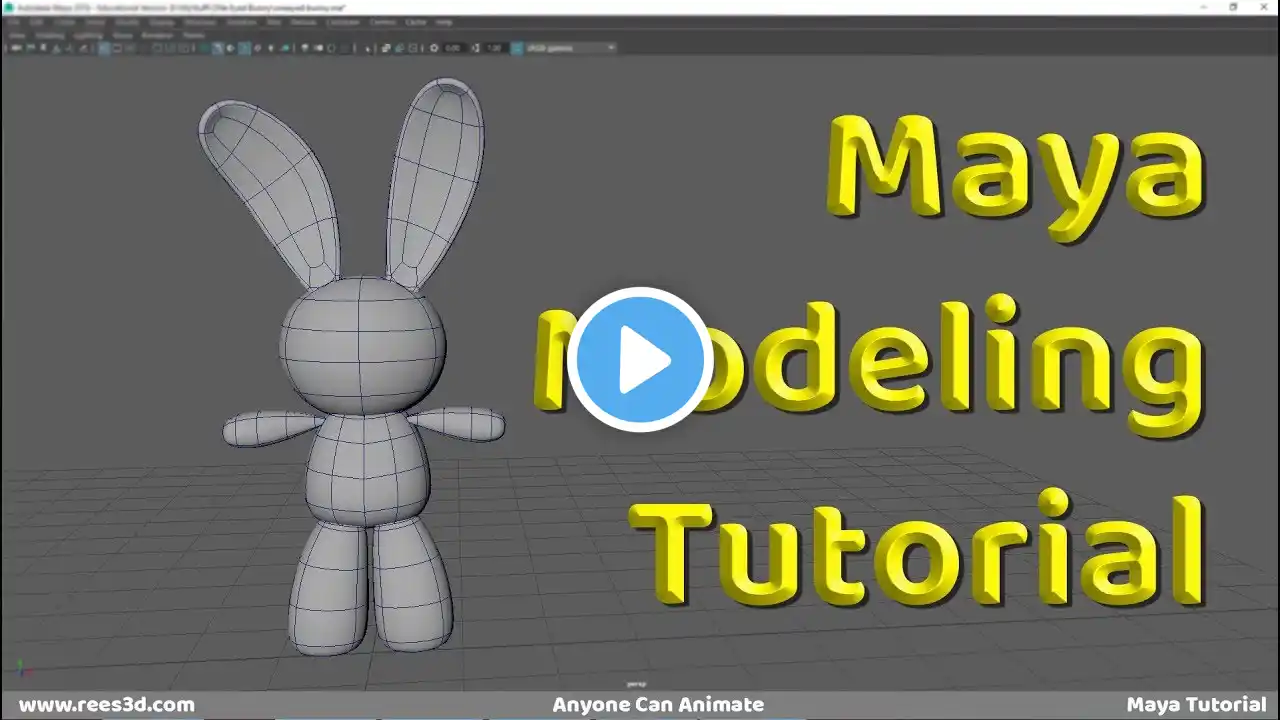Click the gamma value field showing 1.00
The image size is (1280, 720).
(x=496, y=47)
